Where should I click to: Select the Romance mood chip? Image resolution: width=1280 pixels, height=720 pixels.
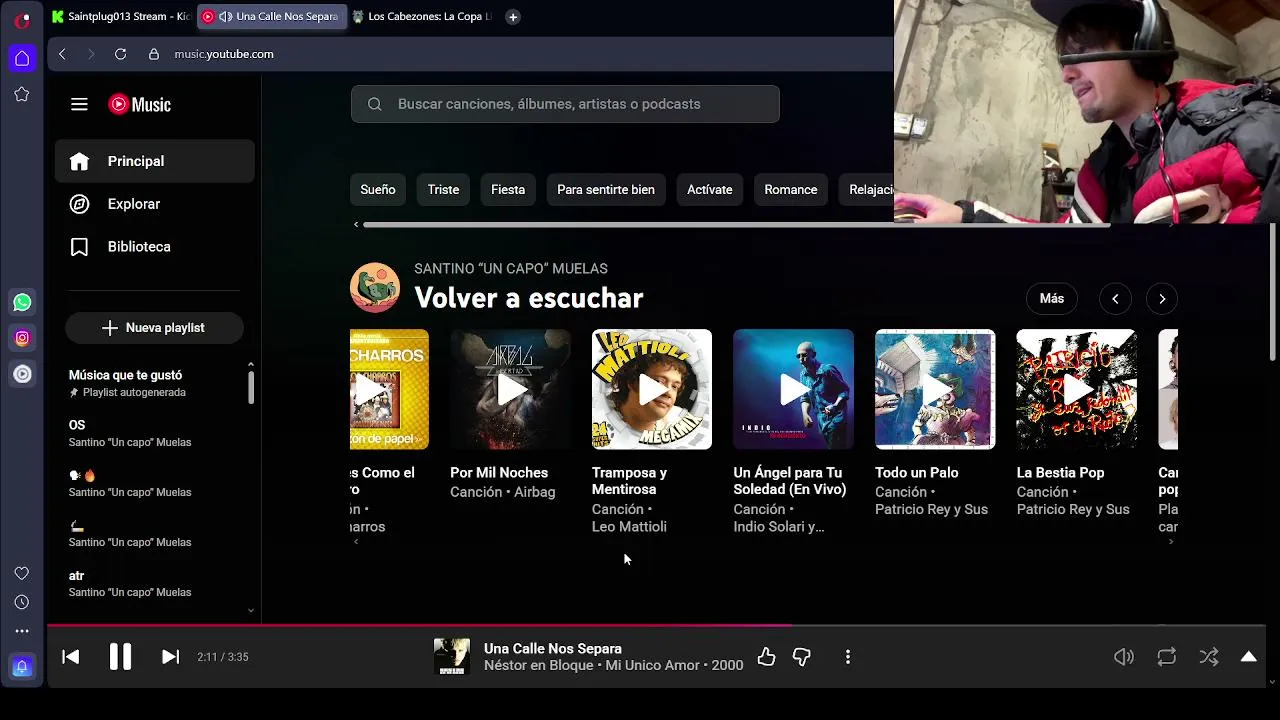791,190
